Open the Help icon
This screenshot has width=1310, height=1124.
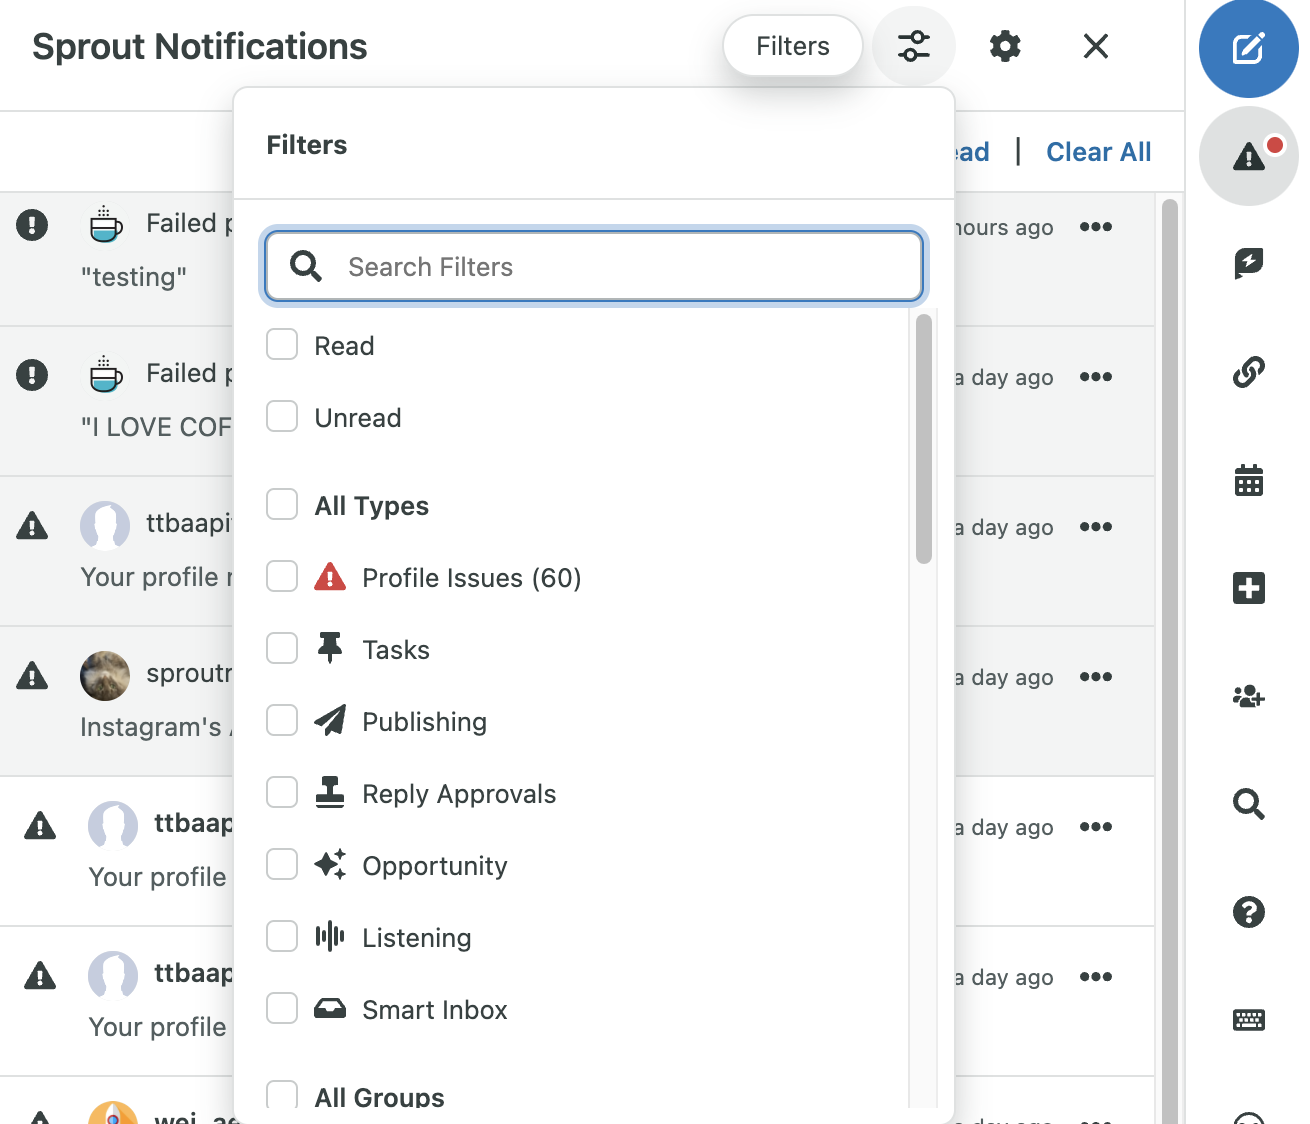tap(1248, 912)
